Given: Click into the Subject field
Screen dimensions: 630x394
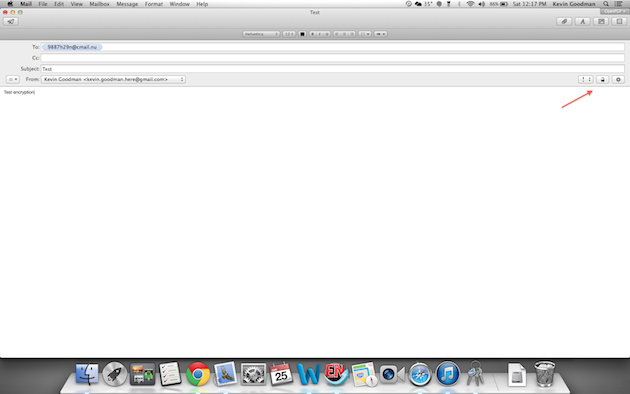Looking at the screenshot, I should tap(333, 69).
